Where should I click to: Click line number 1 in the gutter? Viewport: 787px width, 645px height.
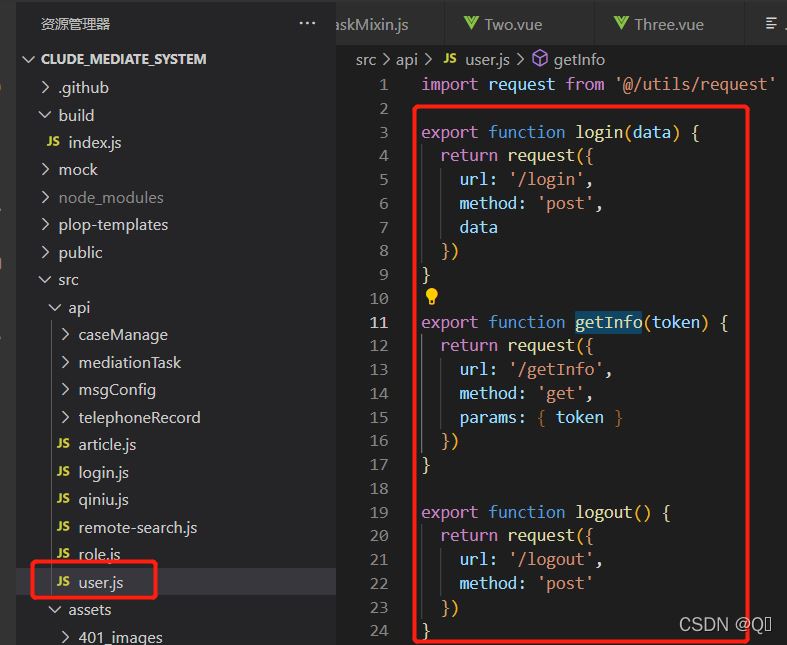click(383, 84)
